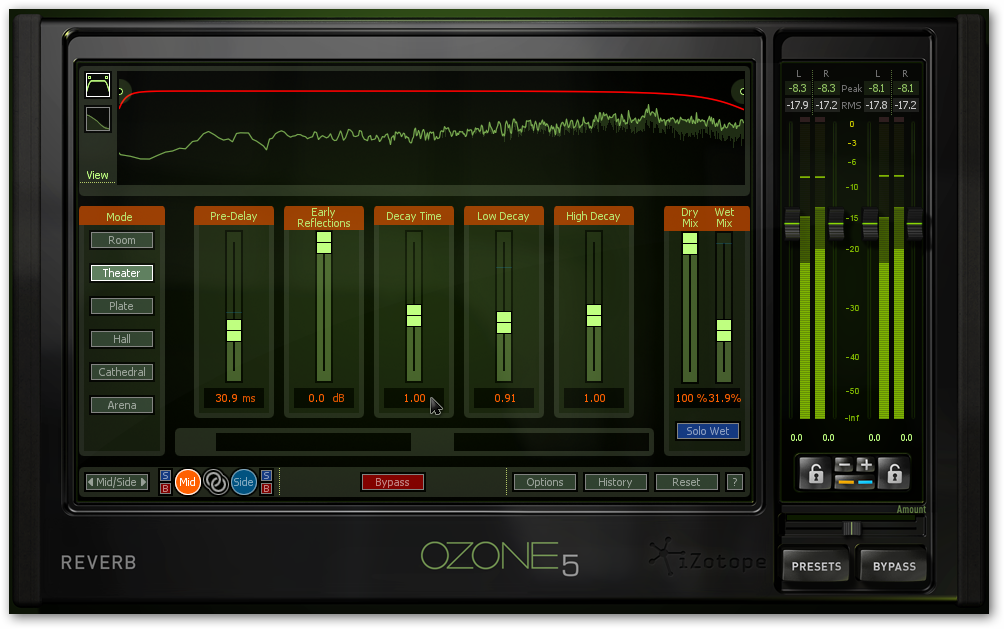Select the decay curve view icon
The width and height of the screenshot is (1004, 629).
coord(98,119)
